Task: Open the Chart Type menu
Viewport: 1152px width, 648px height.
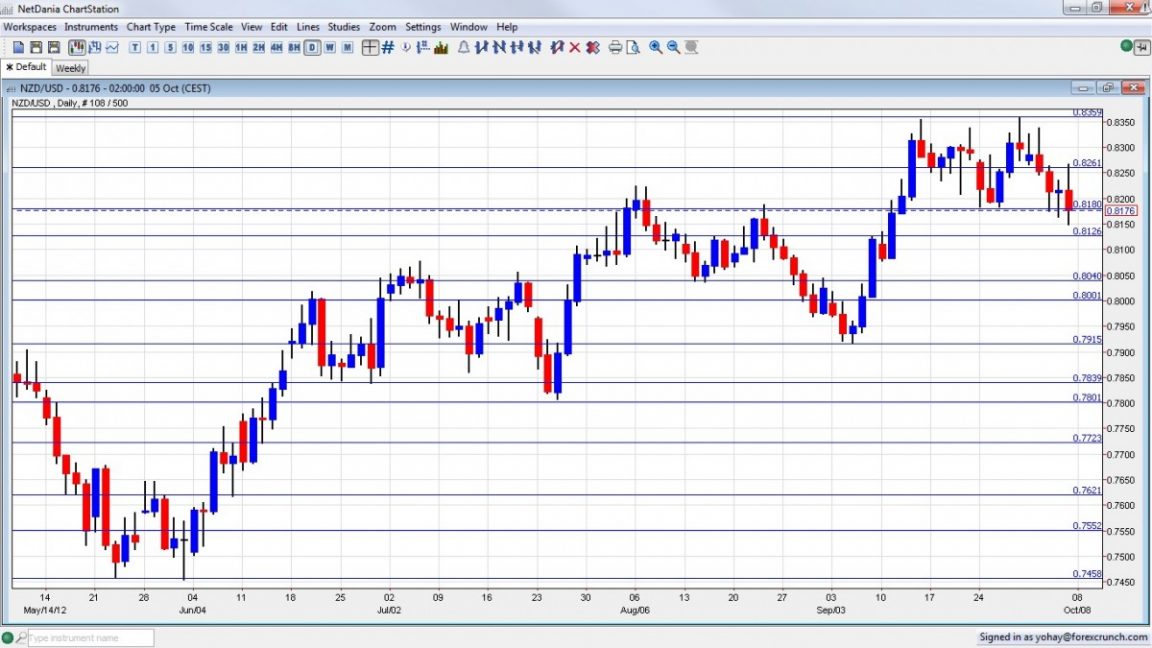Action: [x=151, y=26]
